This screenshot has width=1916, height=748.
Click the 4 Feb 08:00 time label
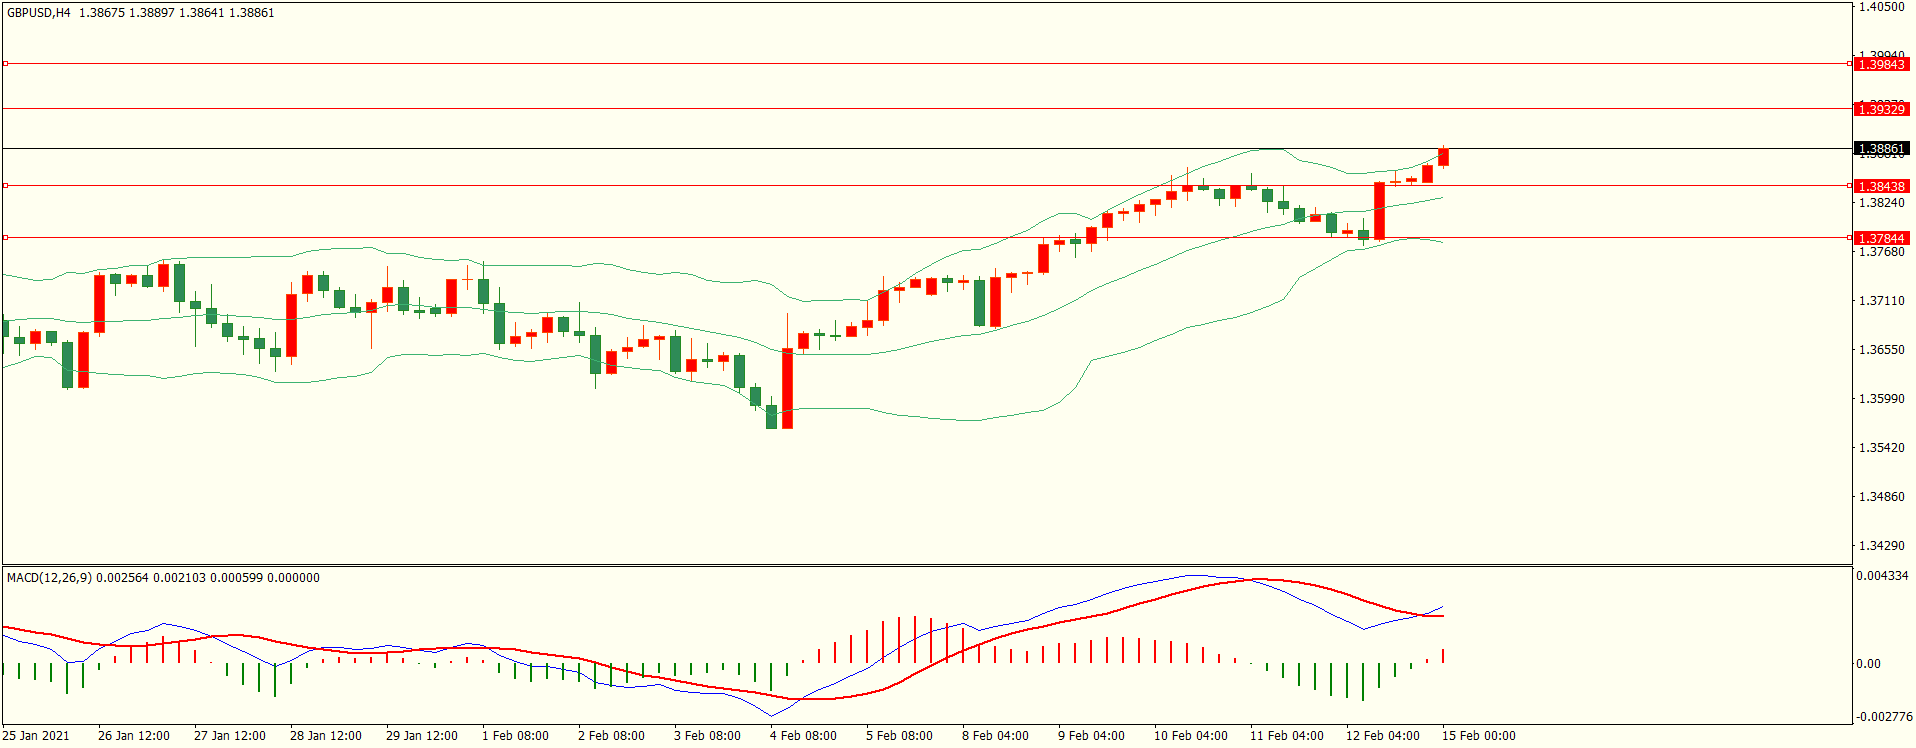click(803, 736)
